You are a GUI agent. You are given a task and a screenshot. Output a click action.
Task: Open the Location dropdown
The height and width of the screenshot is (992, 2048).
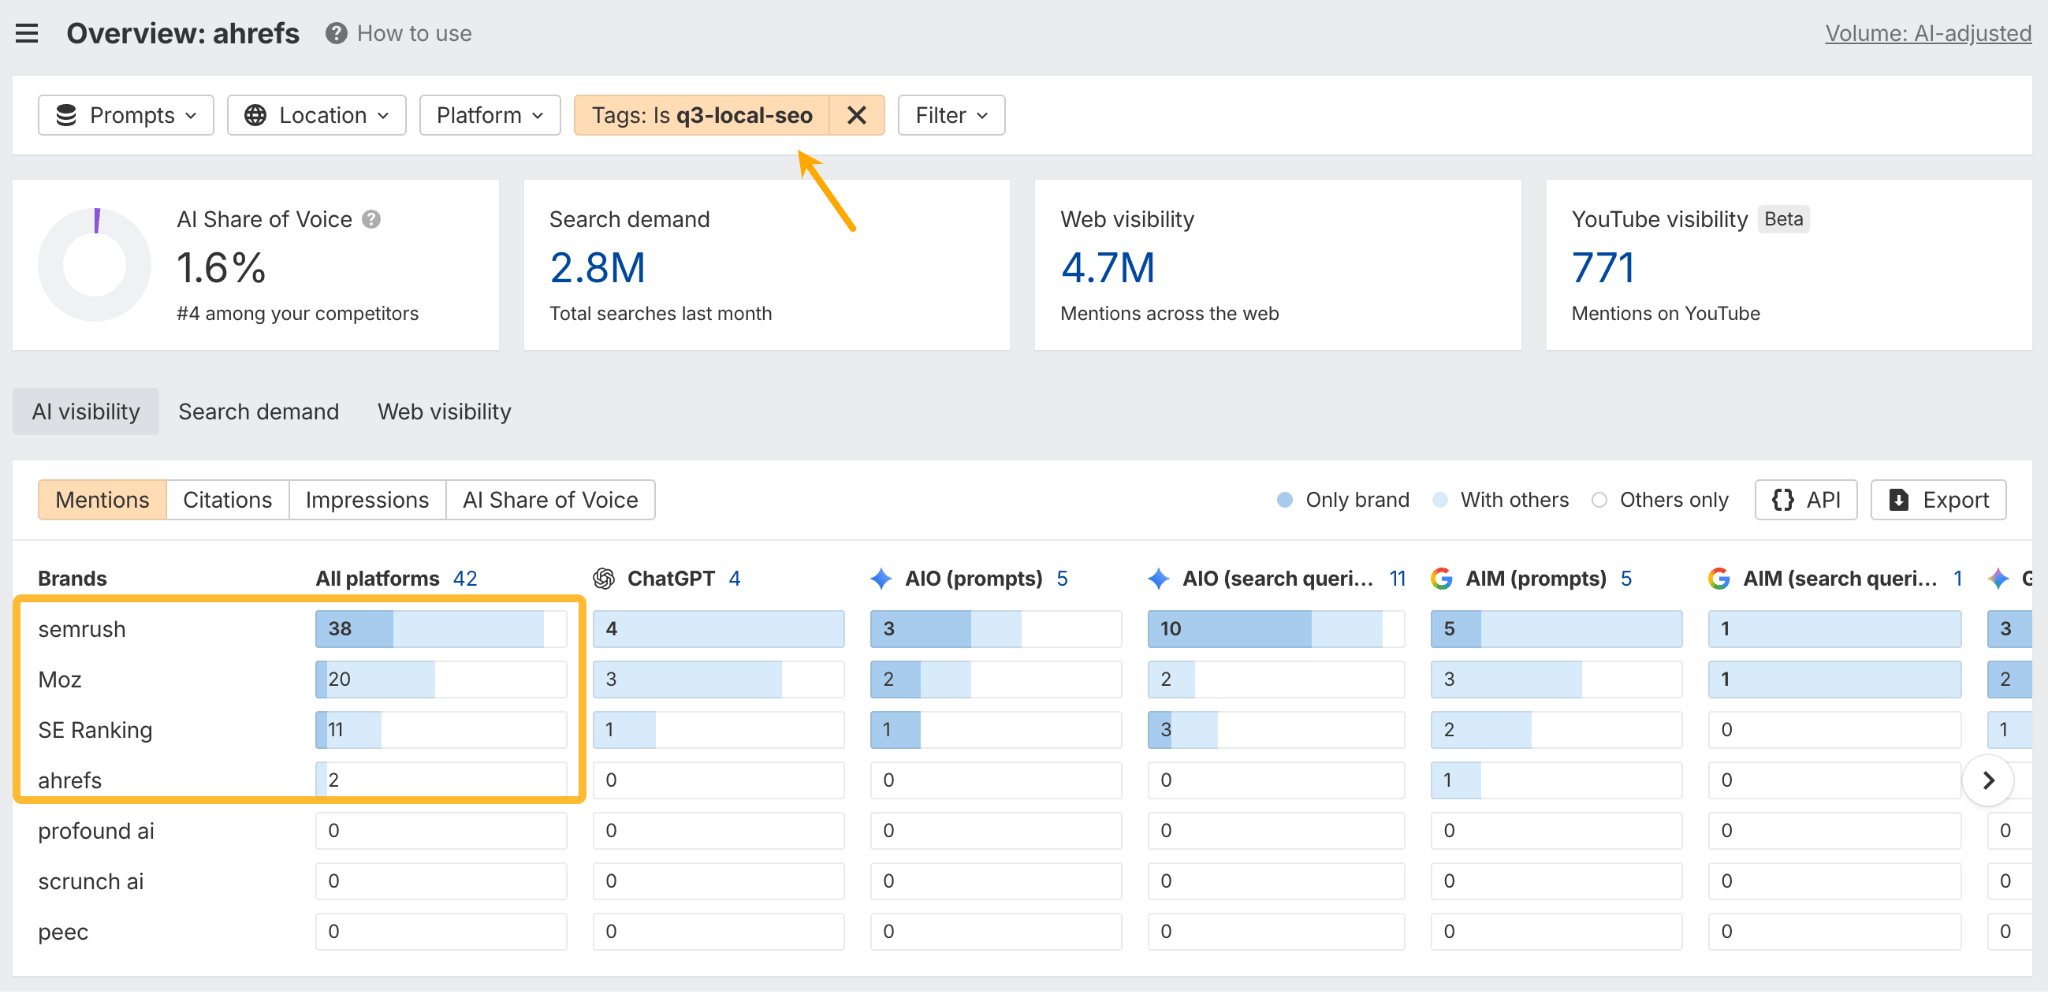pyautogui.click(x=317, y=115)
